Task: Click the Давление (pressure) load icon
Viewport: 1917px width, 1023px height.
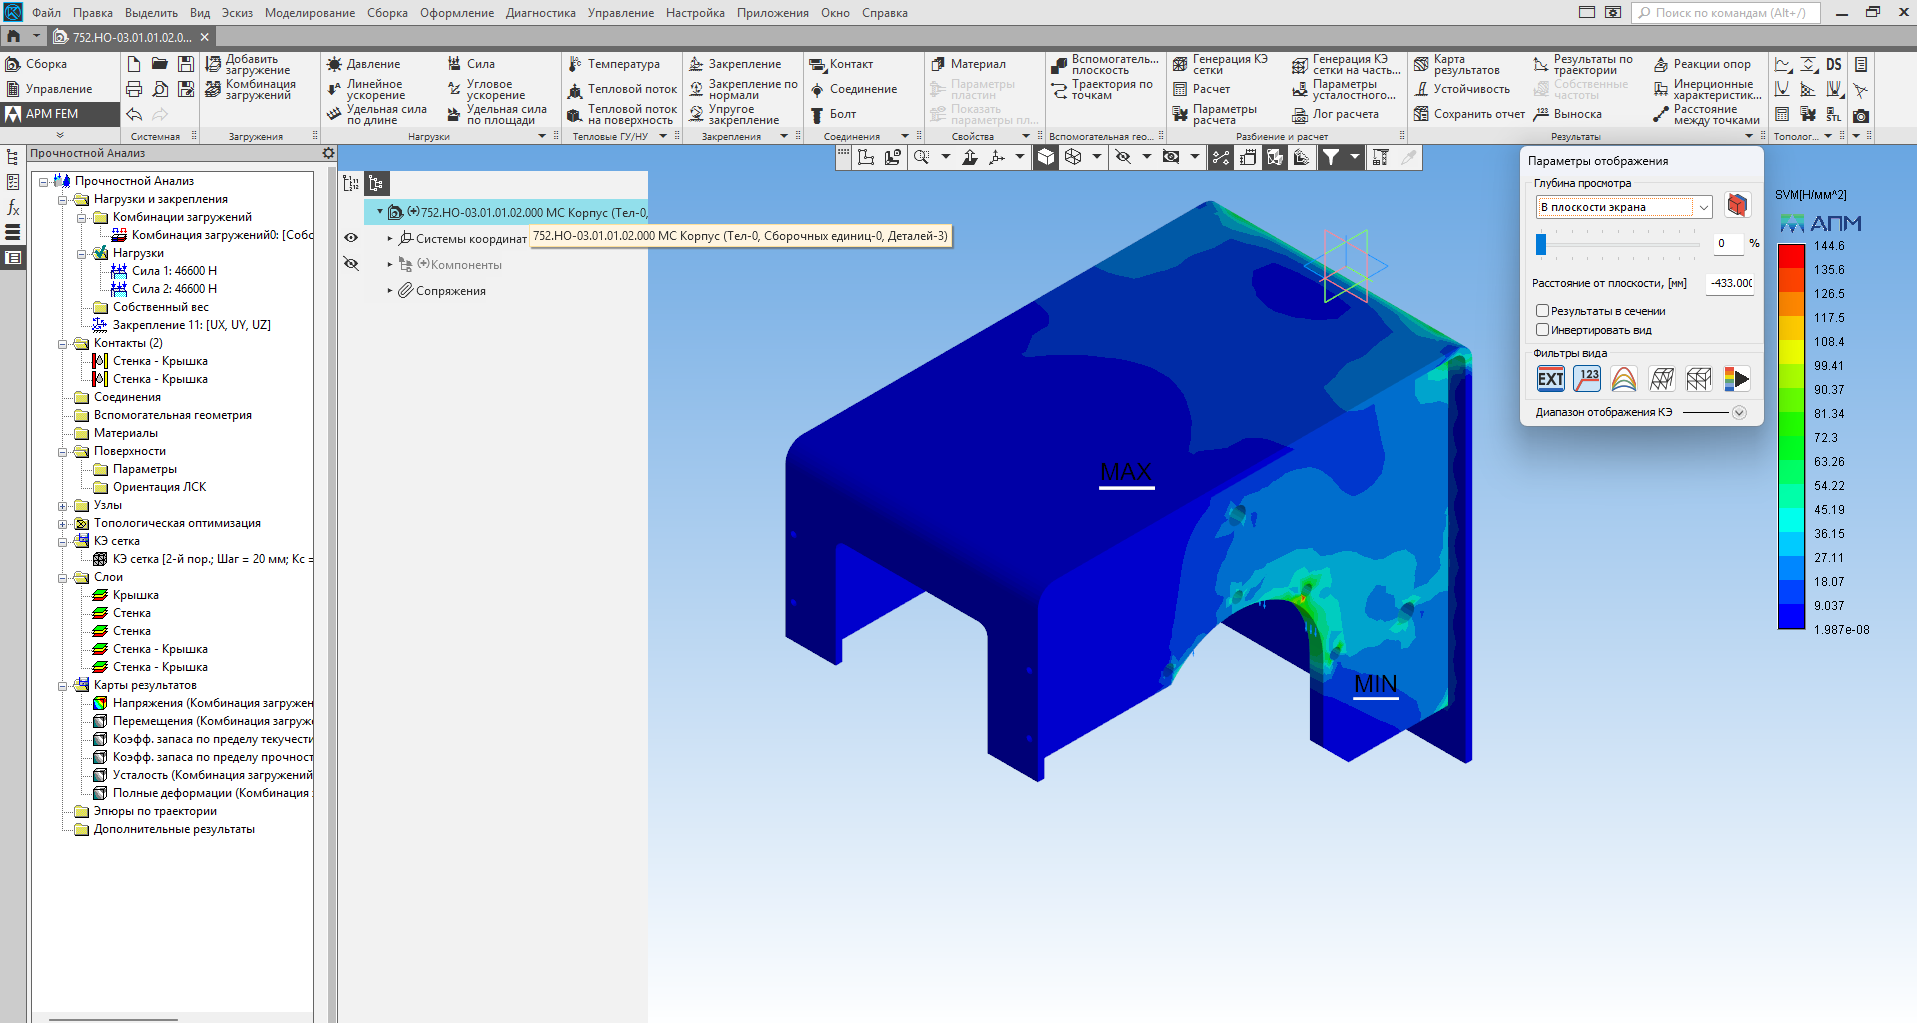Action: [335, 64]
